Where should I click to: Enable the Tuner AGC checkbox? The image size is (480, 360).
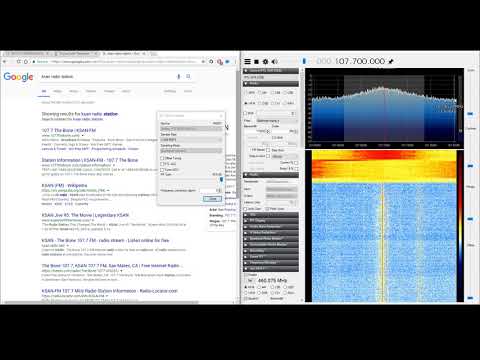[x=162, y=170]
